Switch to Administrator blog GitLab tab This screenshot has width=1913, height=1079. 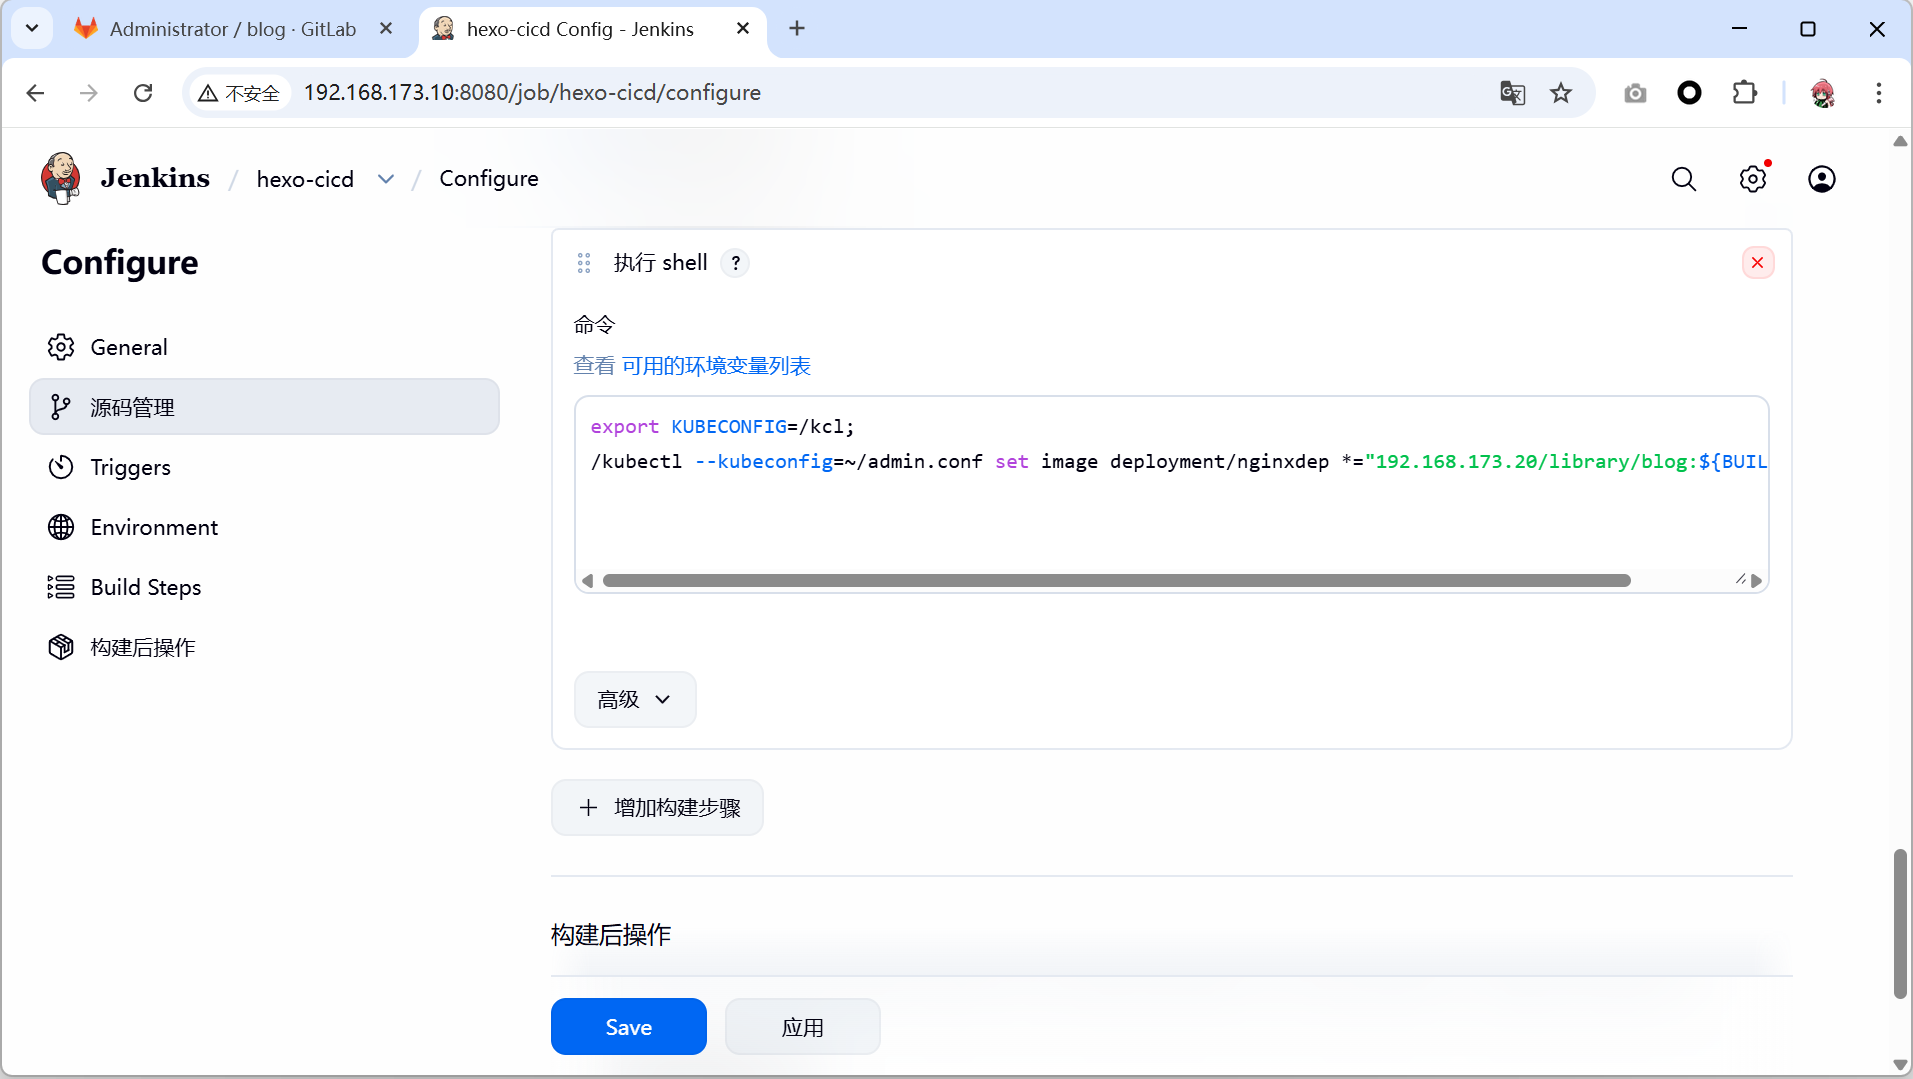pos(232,29)
